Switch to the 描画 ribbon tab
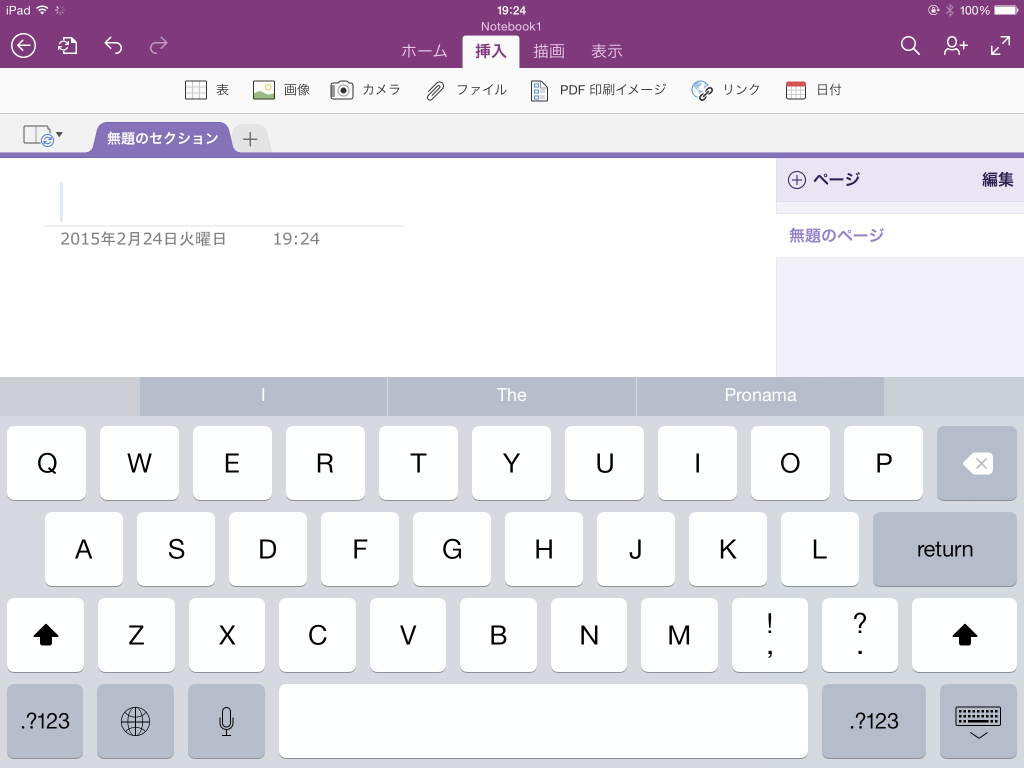The width and height of the screenshot is (1024, 768). tap(548, 50)
